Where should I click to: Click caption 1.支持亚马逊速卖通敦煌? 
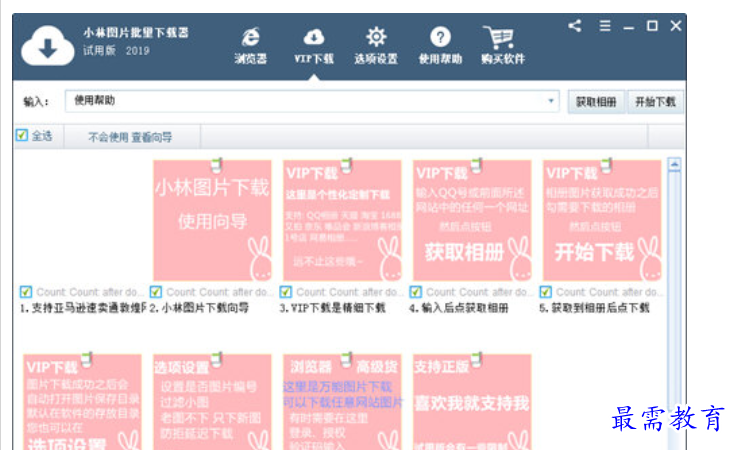pos(83,308)
